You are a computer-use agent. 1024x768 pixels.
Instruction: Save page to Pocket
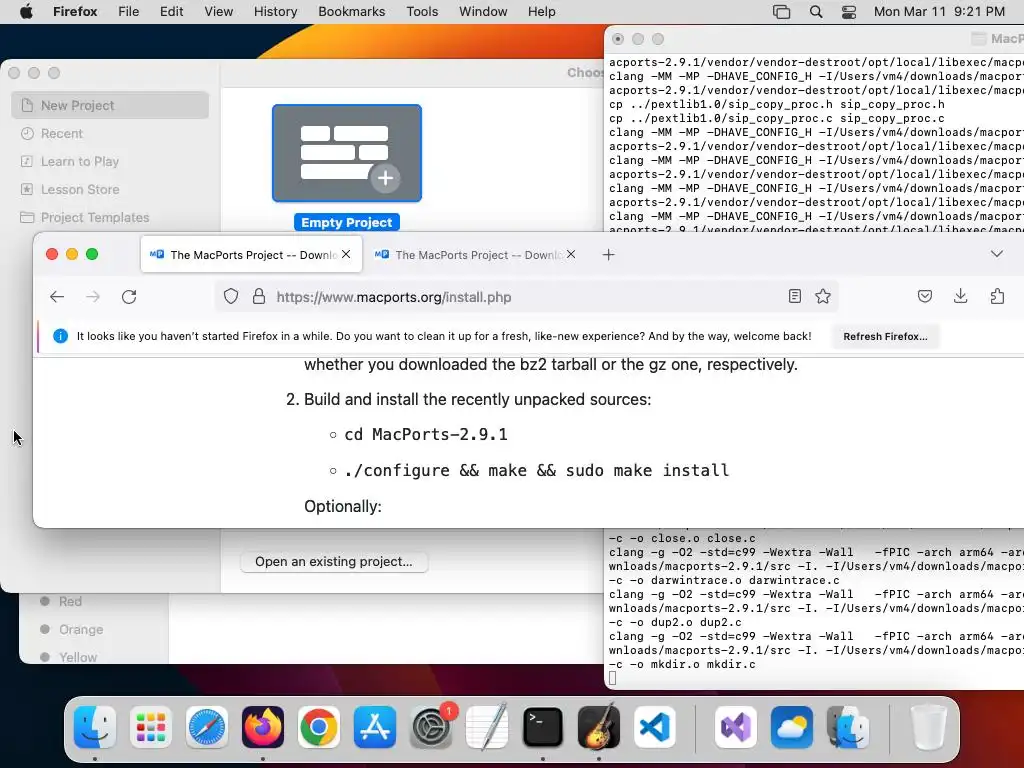(x=925, y=296)
